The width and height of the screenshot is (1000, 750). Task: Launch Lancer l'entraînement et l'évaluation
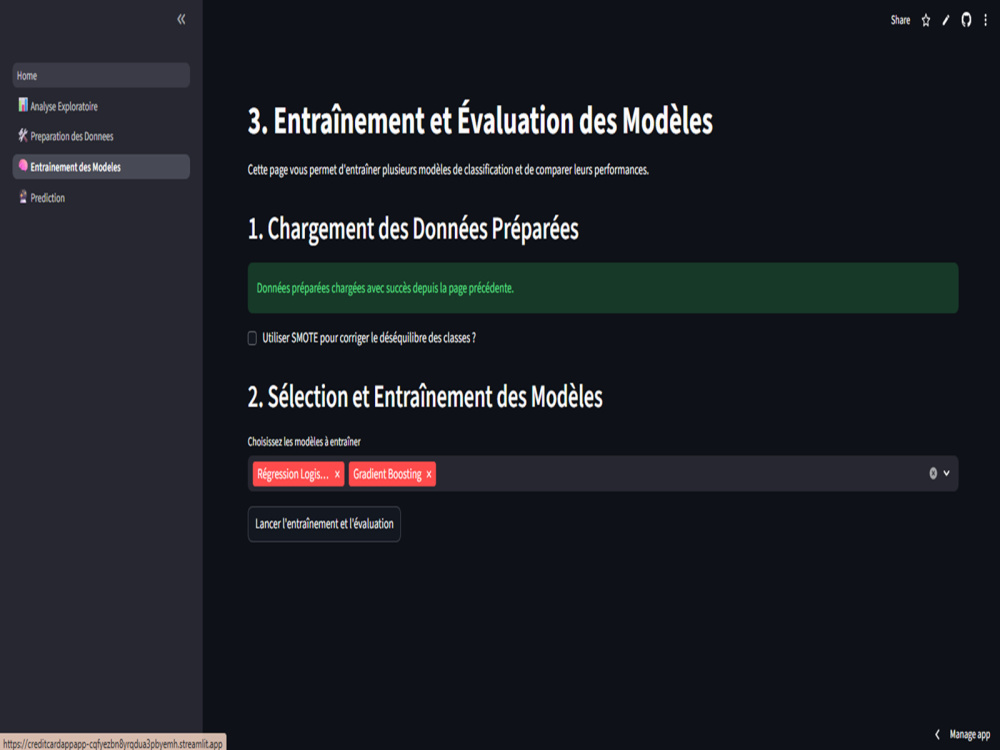click(x=324, y=524)
